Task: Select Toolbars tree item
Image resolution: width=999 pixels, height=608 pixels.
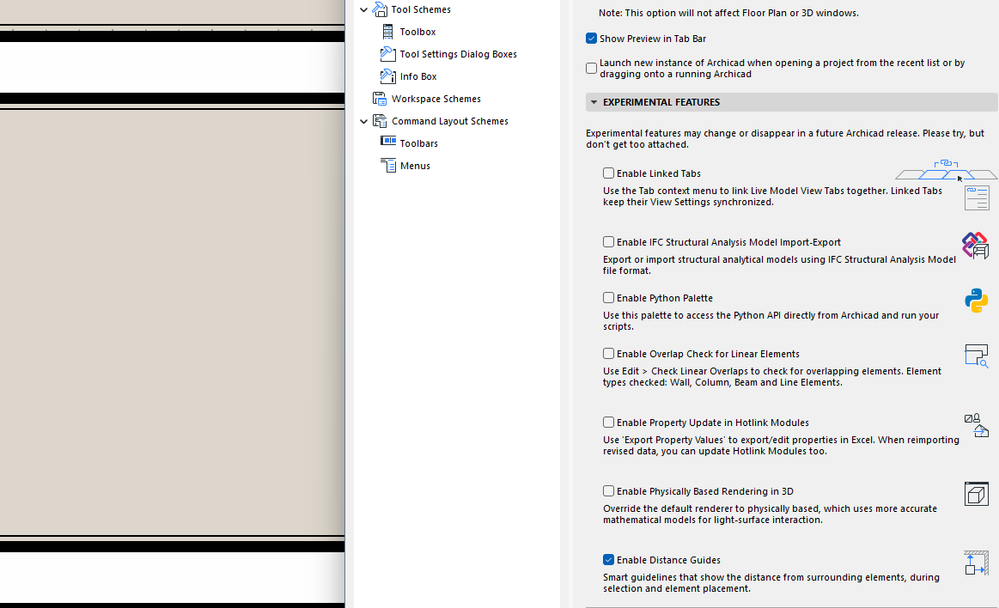Action: click(419, 143)
